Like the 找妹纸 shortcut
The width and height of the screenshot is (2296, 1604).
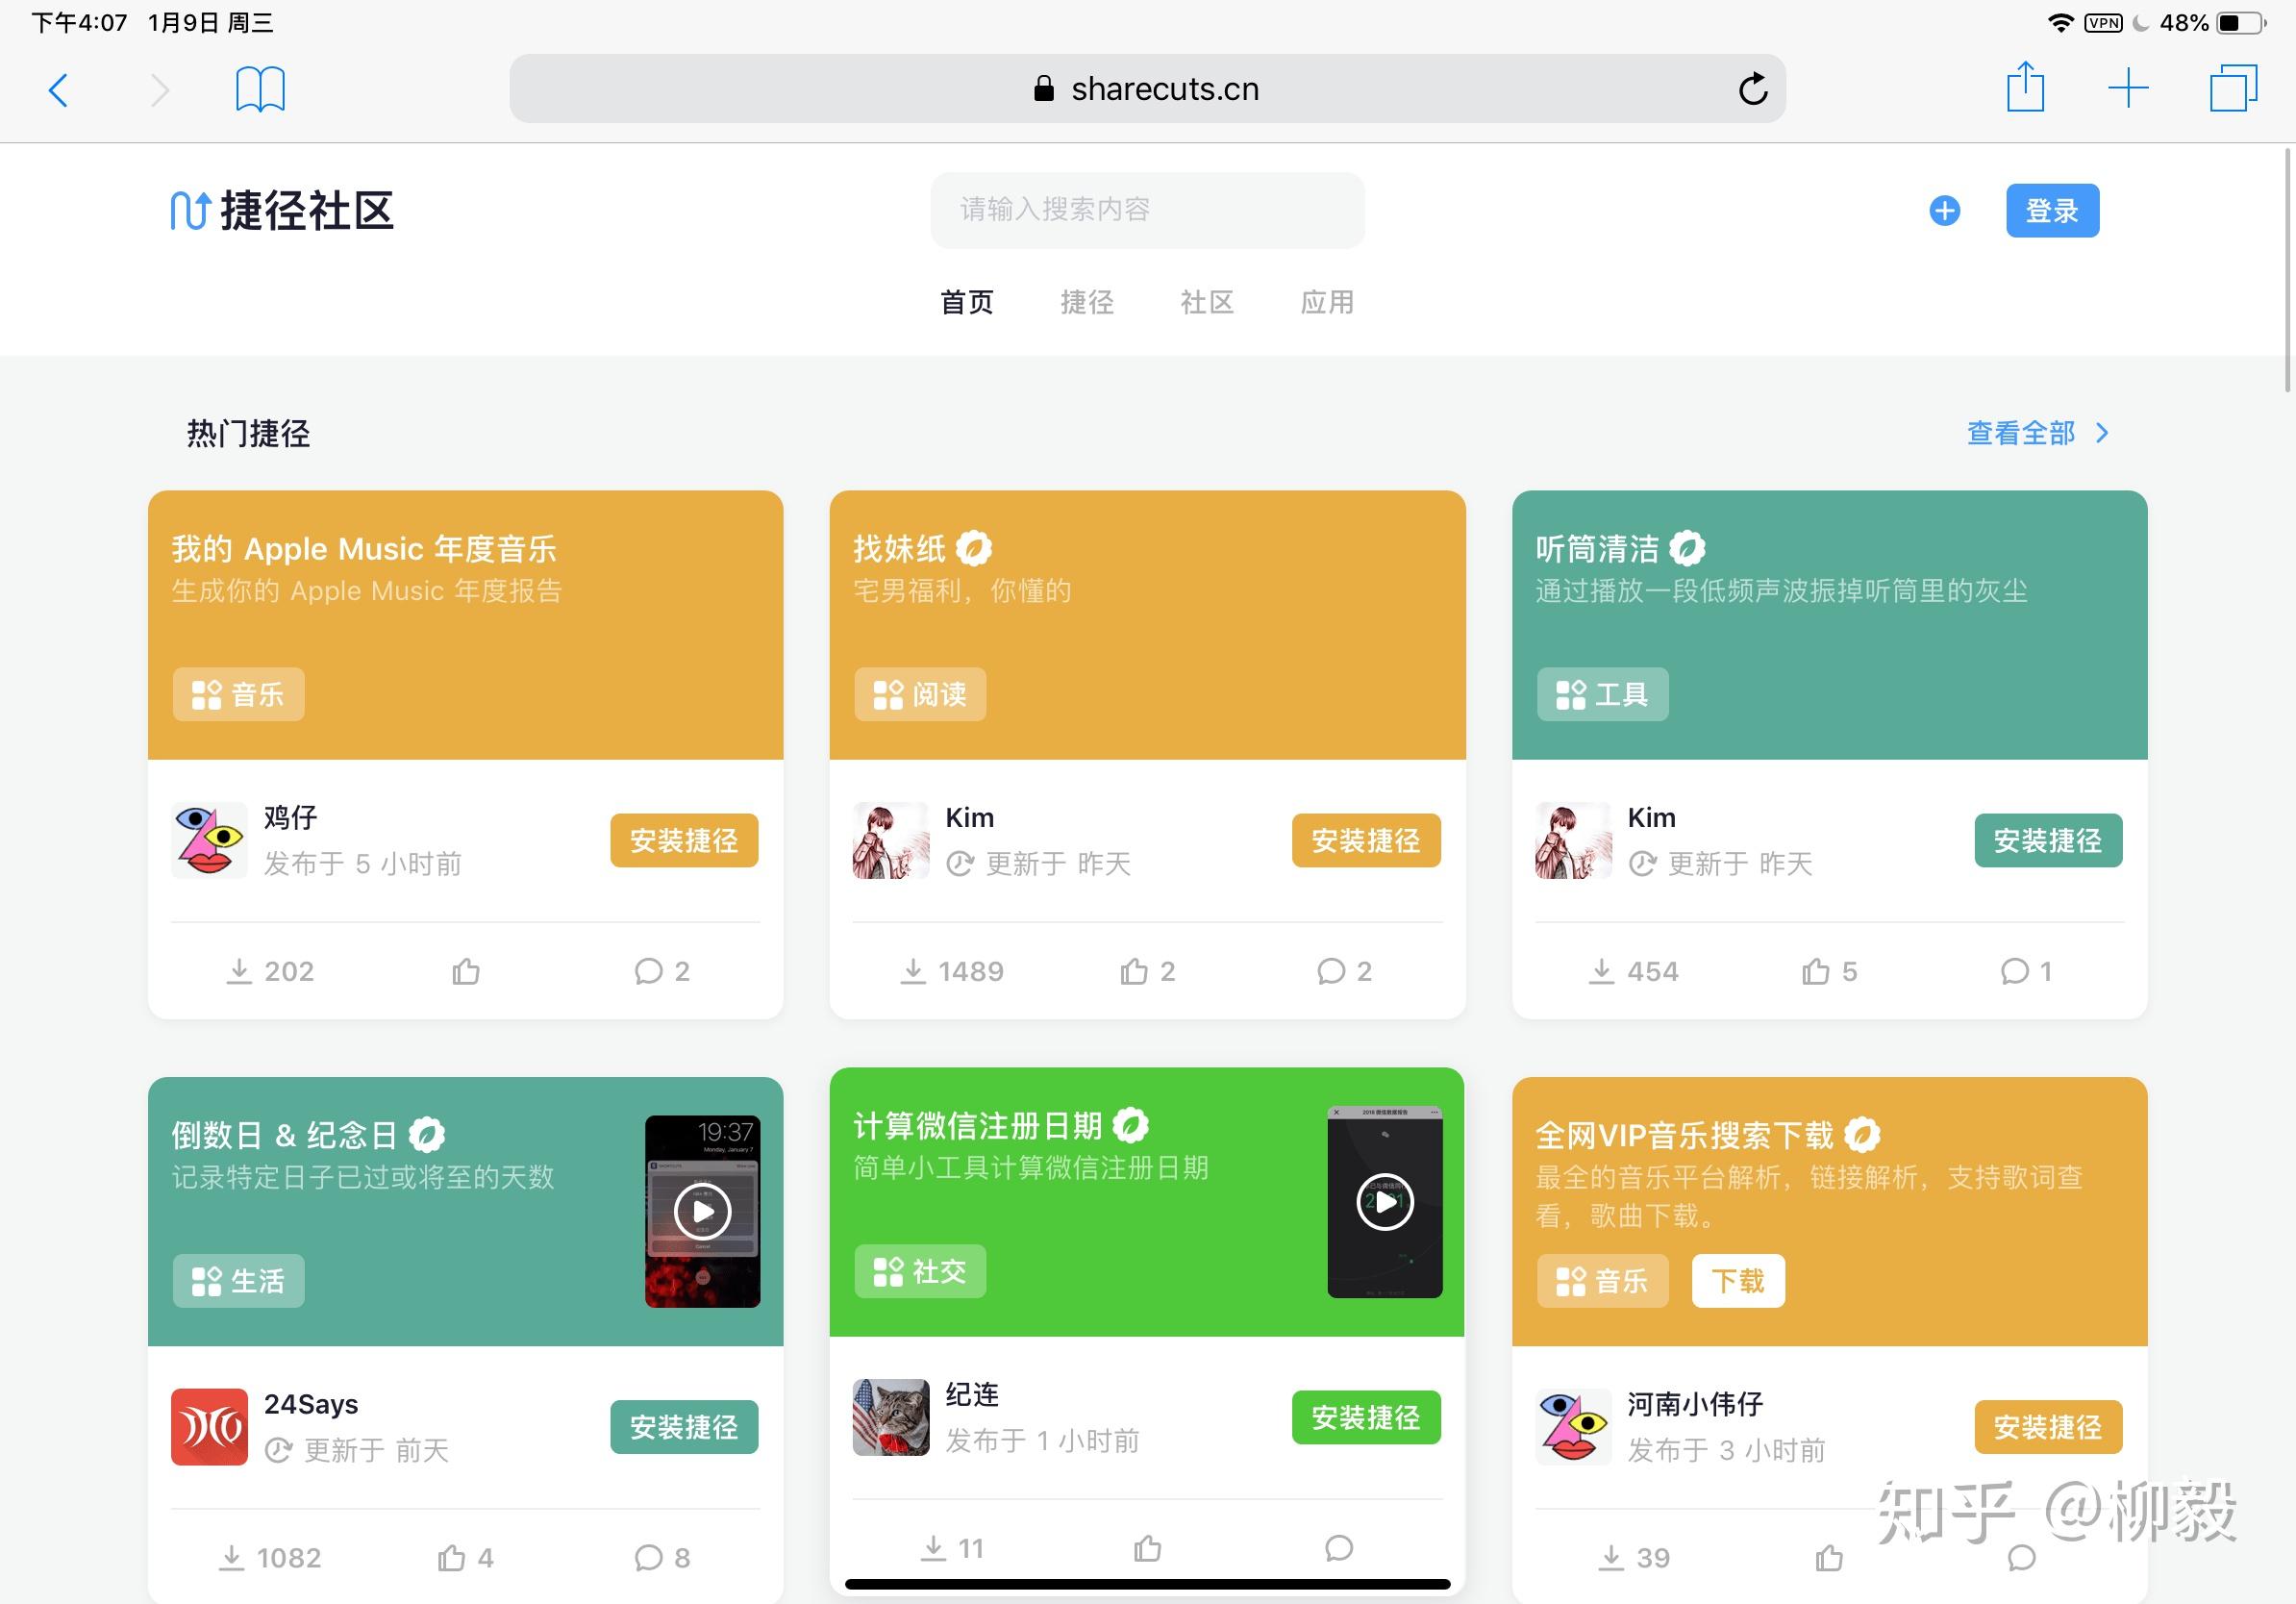point(1134,971)
